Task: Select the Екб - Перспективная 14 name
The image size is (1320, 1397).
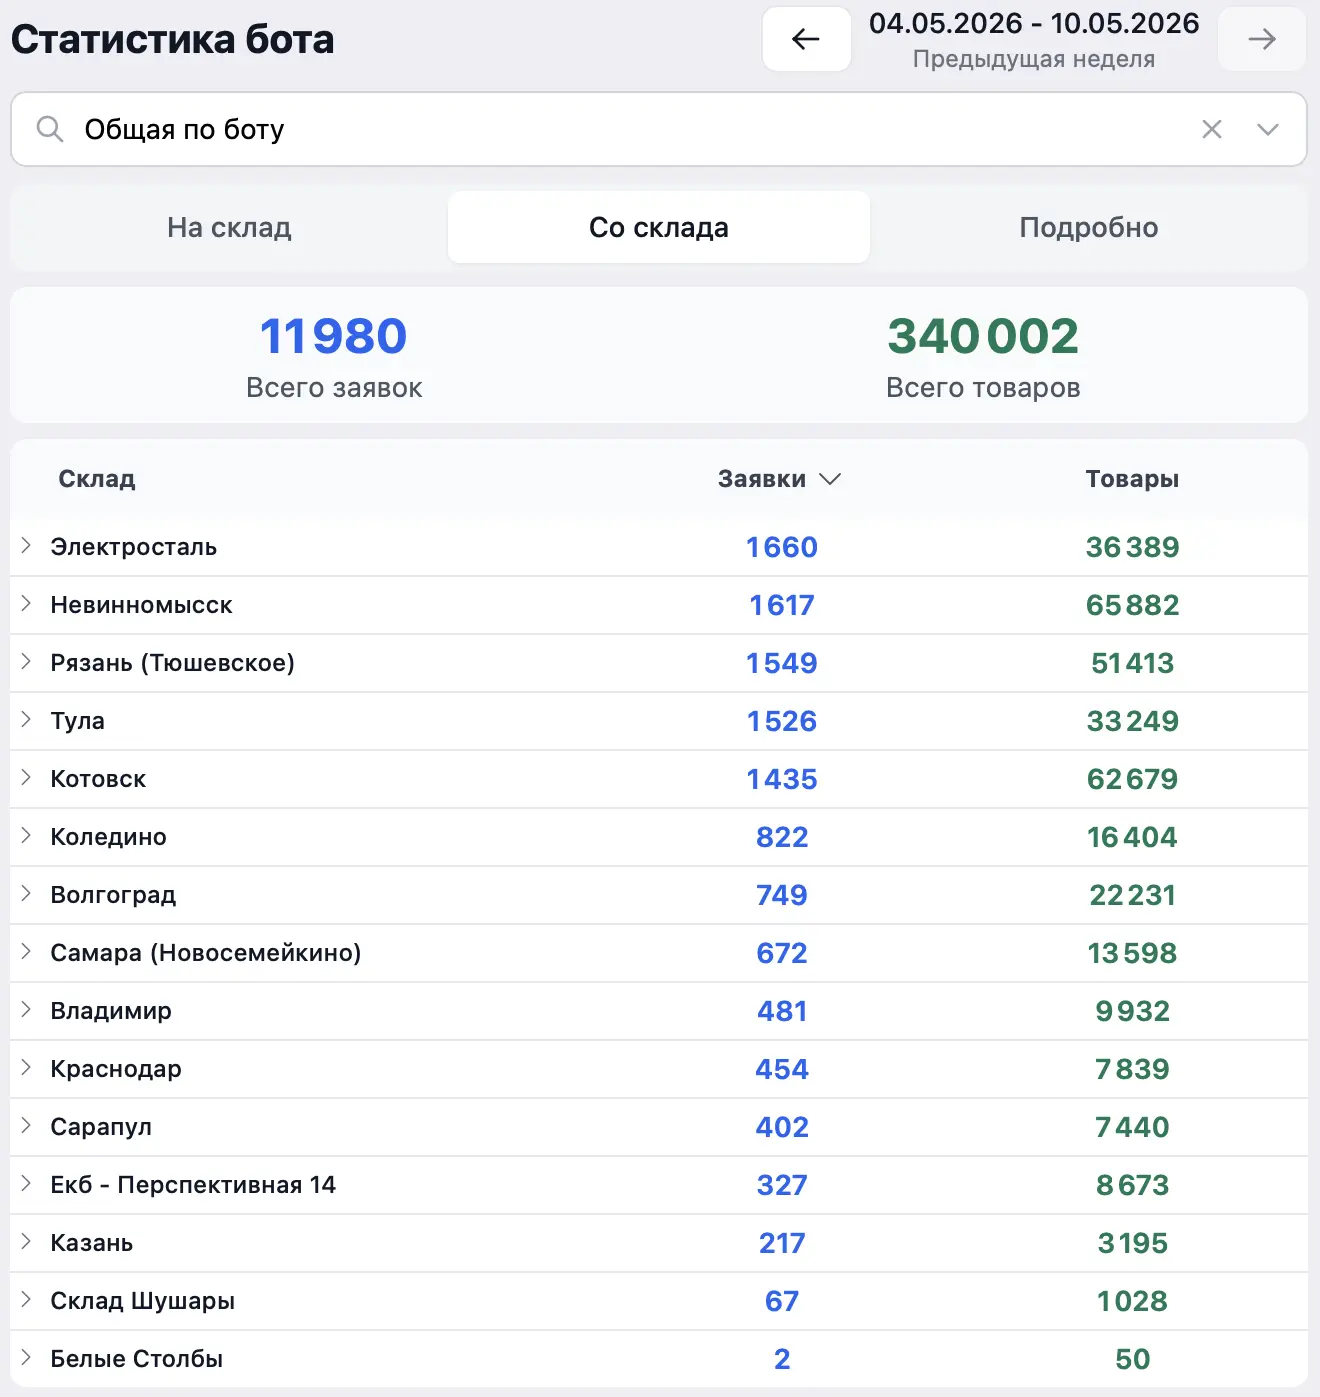Action: pos(193,1185)
